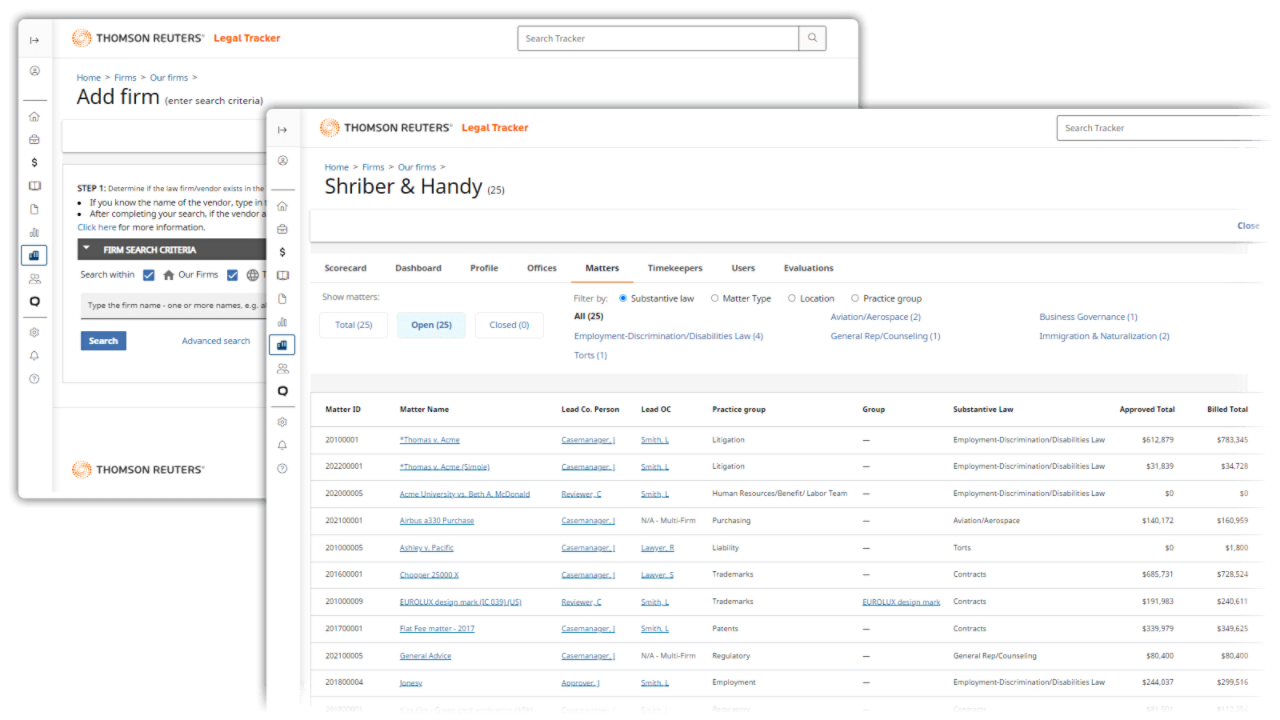Open the Scorecard tab
The image size is (1280, 720).
coord(345,268)
